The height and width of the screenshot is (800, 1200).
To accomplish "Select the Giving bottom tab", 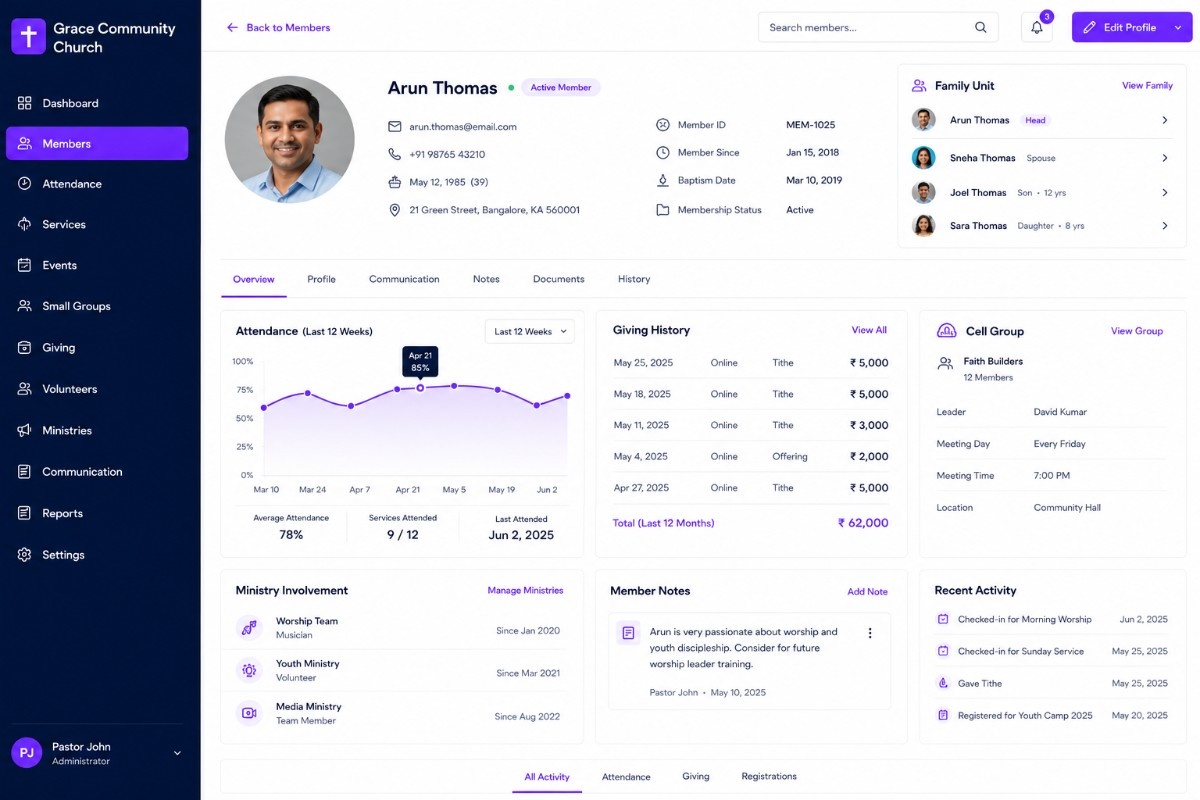I will click(696, 777).
